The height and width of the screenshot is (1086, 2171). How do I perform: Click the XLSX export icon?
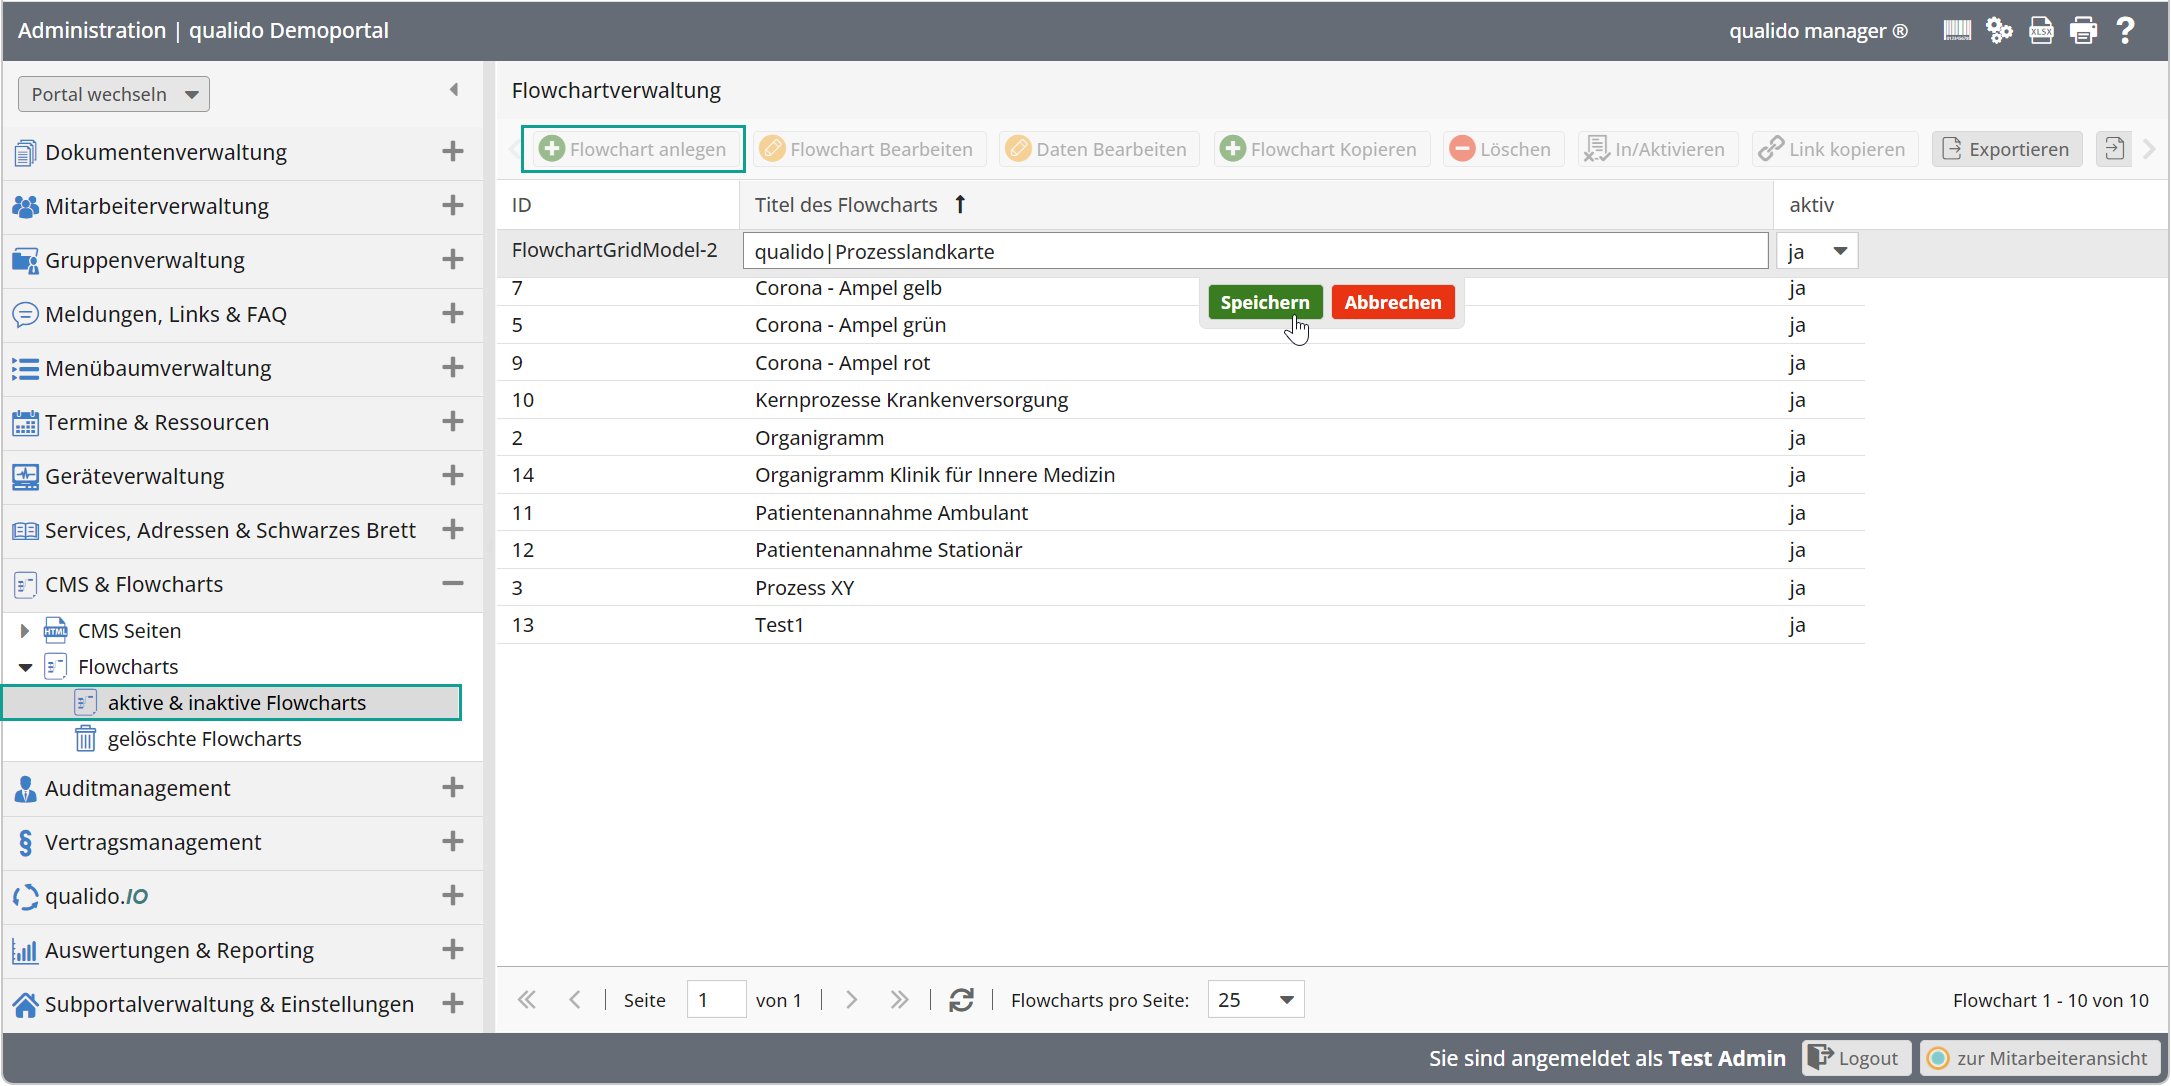click(2041, 31)
